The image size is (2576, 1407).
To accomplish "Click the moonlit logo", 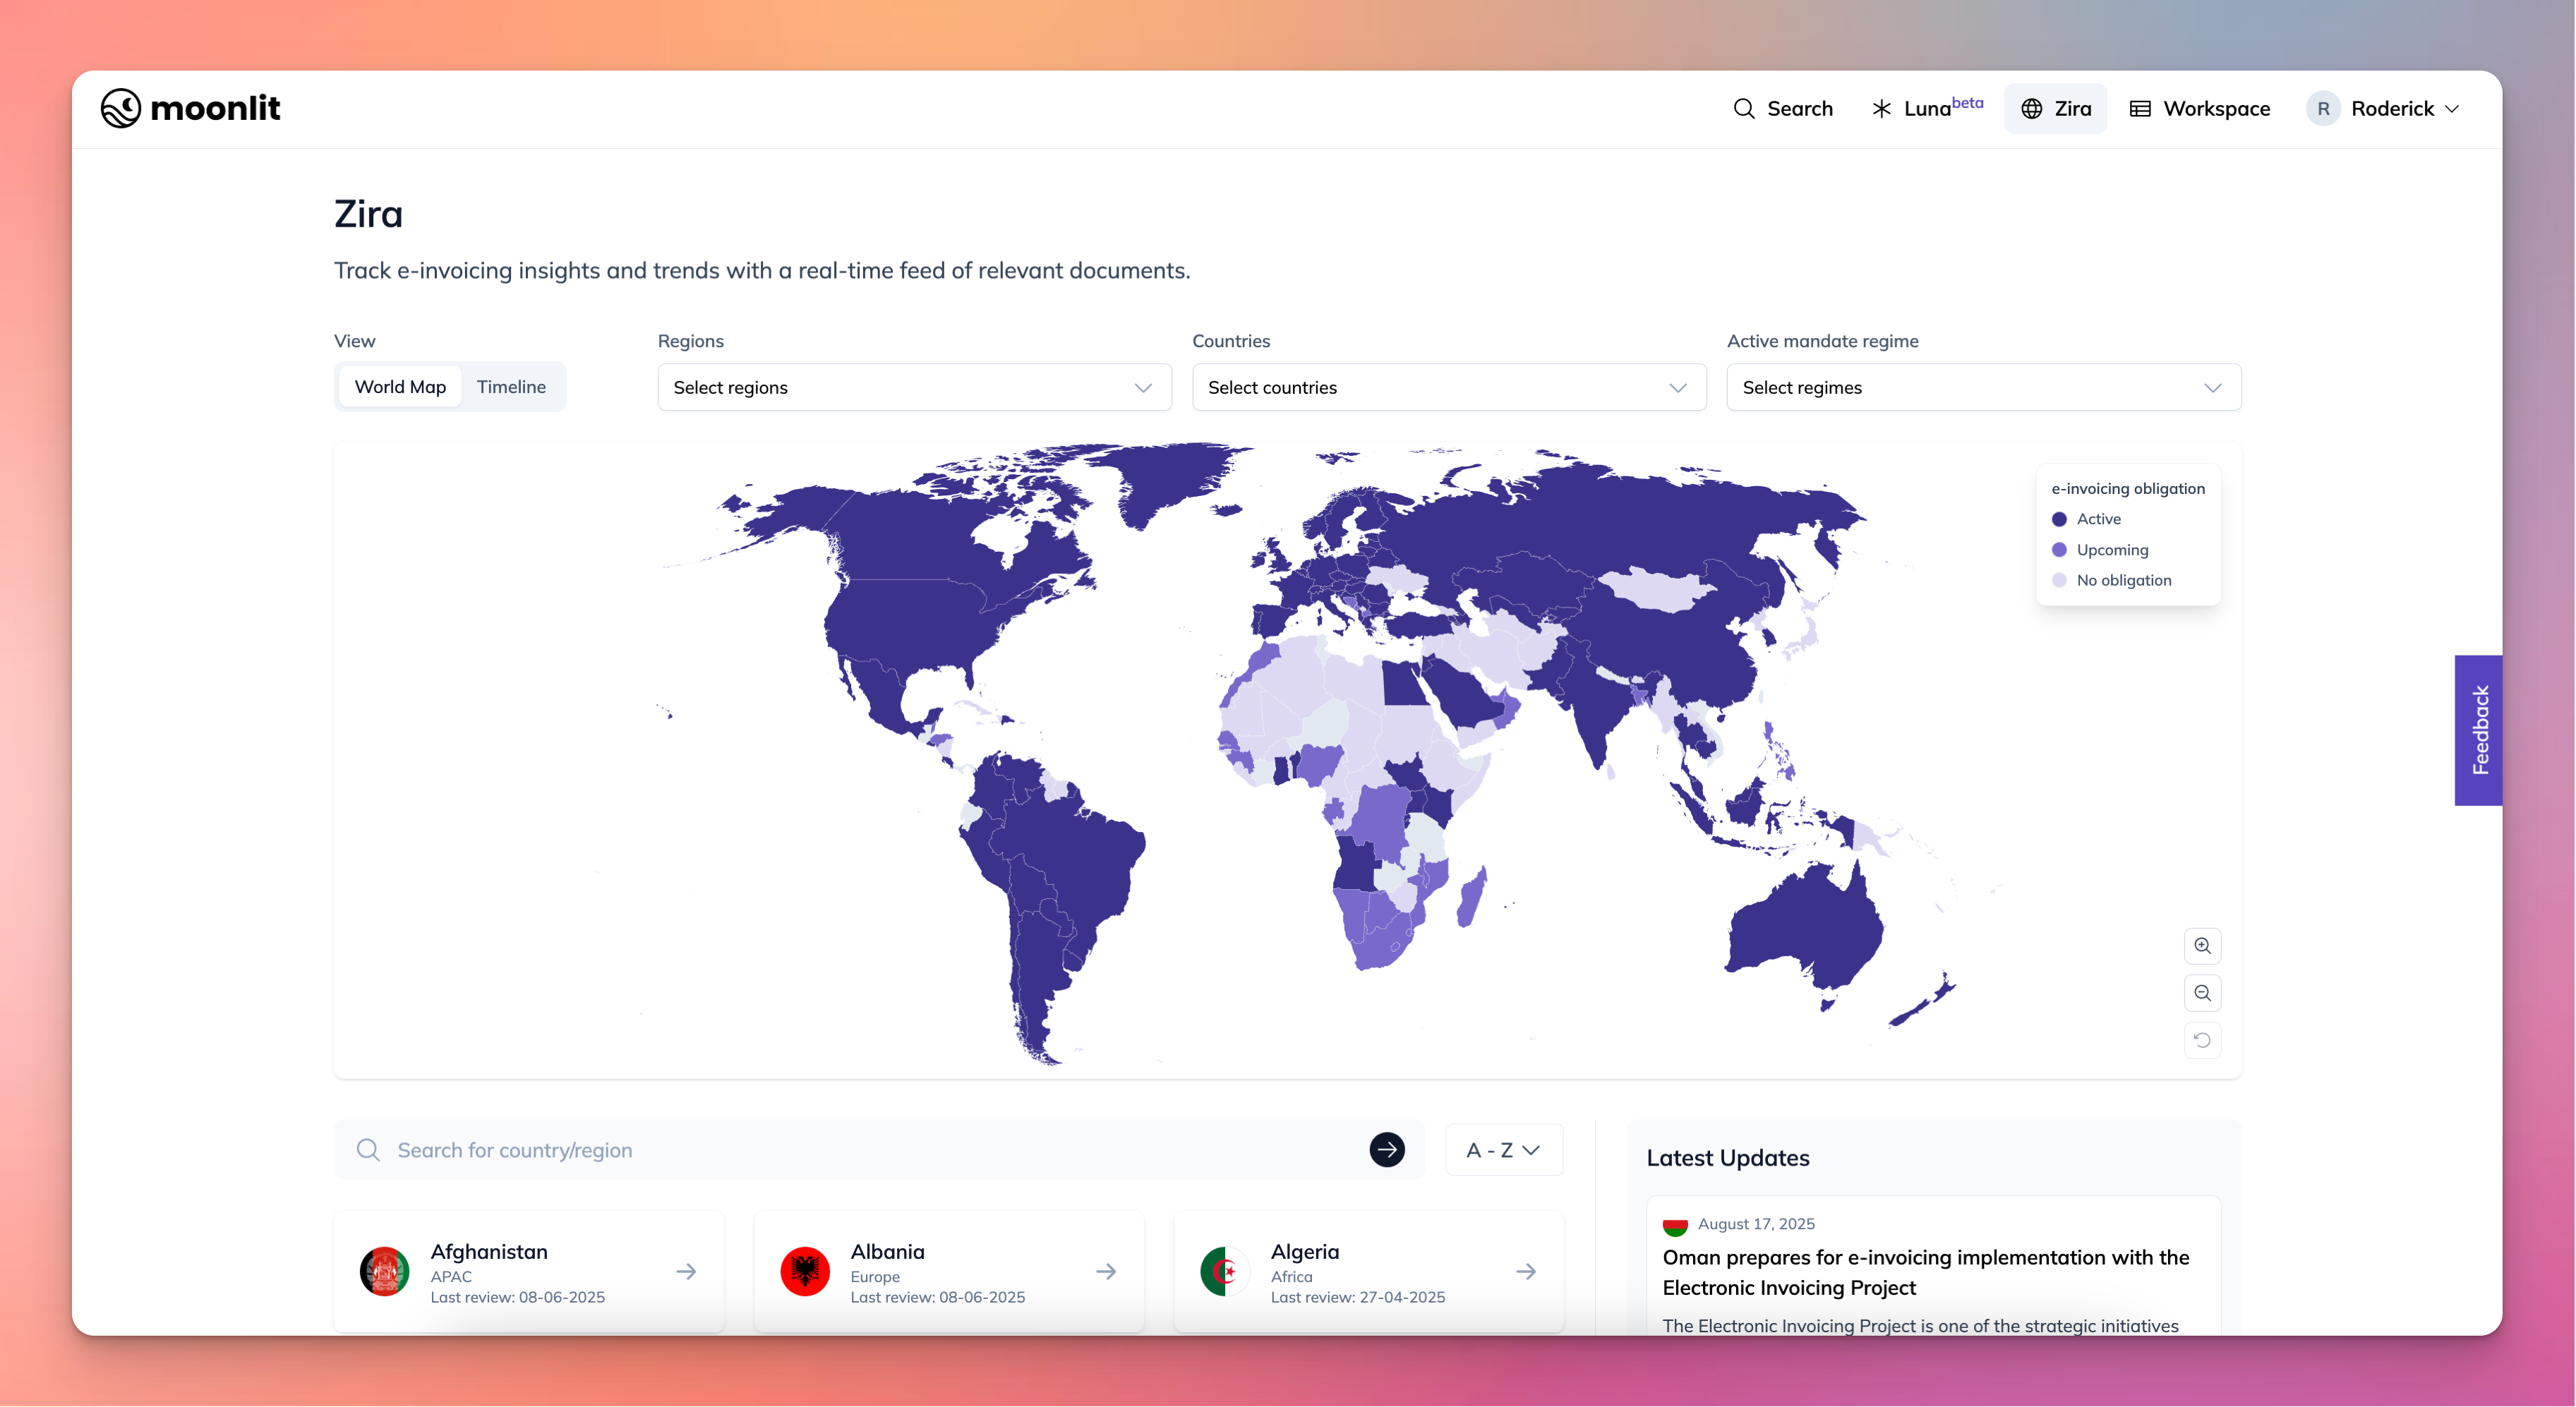I will click(x=190, y=108).
